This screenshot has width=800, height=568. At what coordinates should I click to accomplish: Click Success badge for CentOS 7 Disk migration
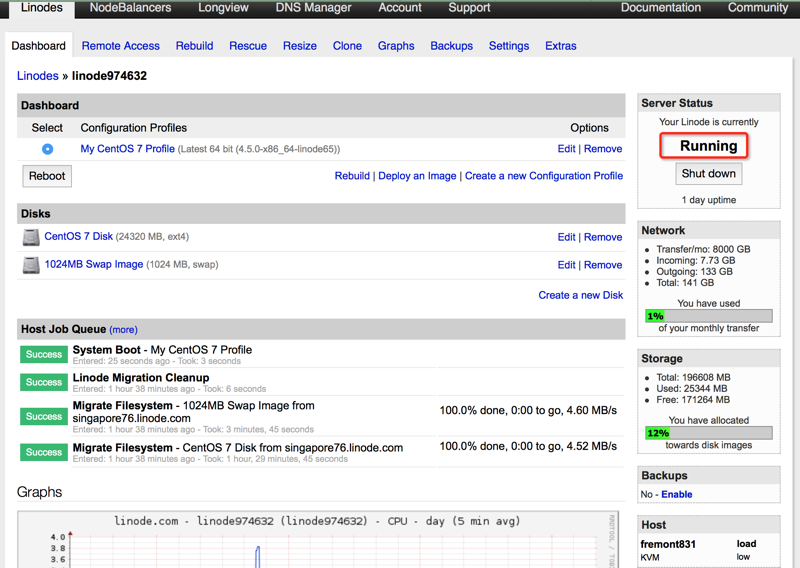click(44, 452)
